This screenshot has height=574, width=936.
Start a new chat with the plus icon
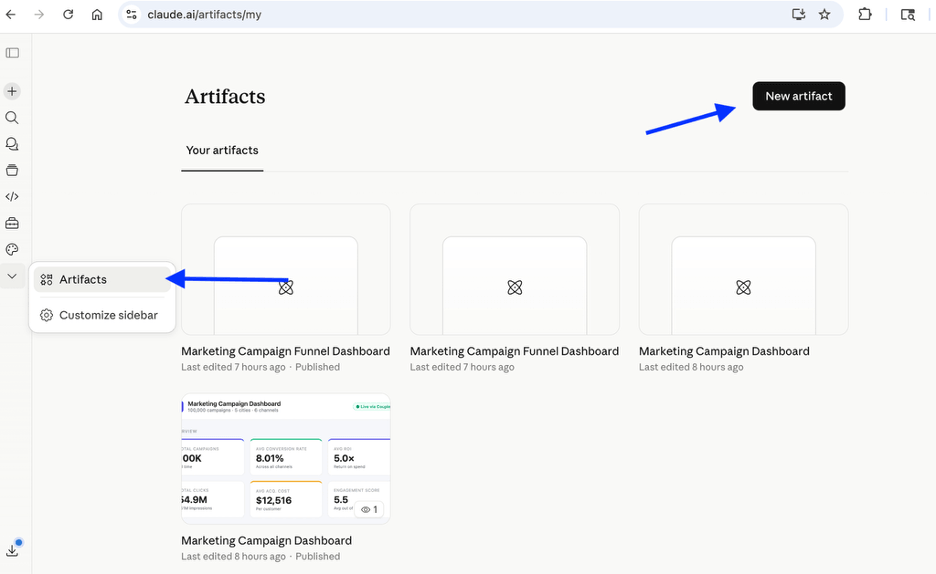pyautogui.click(x=12, y=91)
